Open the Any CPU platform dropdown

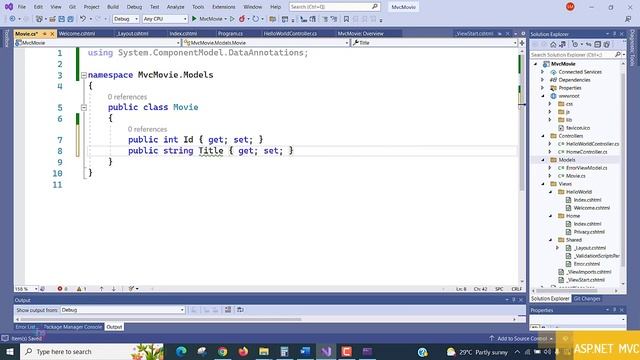point(165,19)
